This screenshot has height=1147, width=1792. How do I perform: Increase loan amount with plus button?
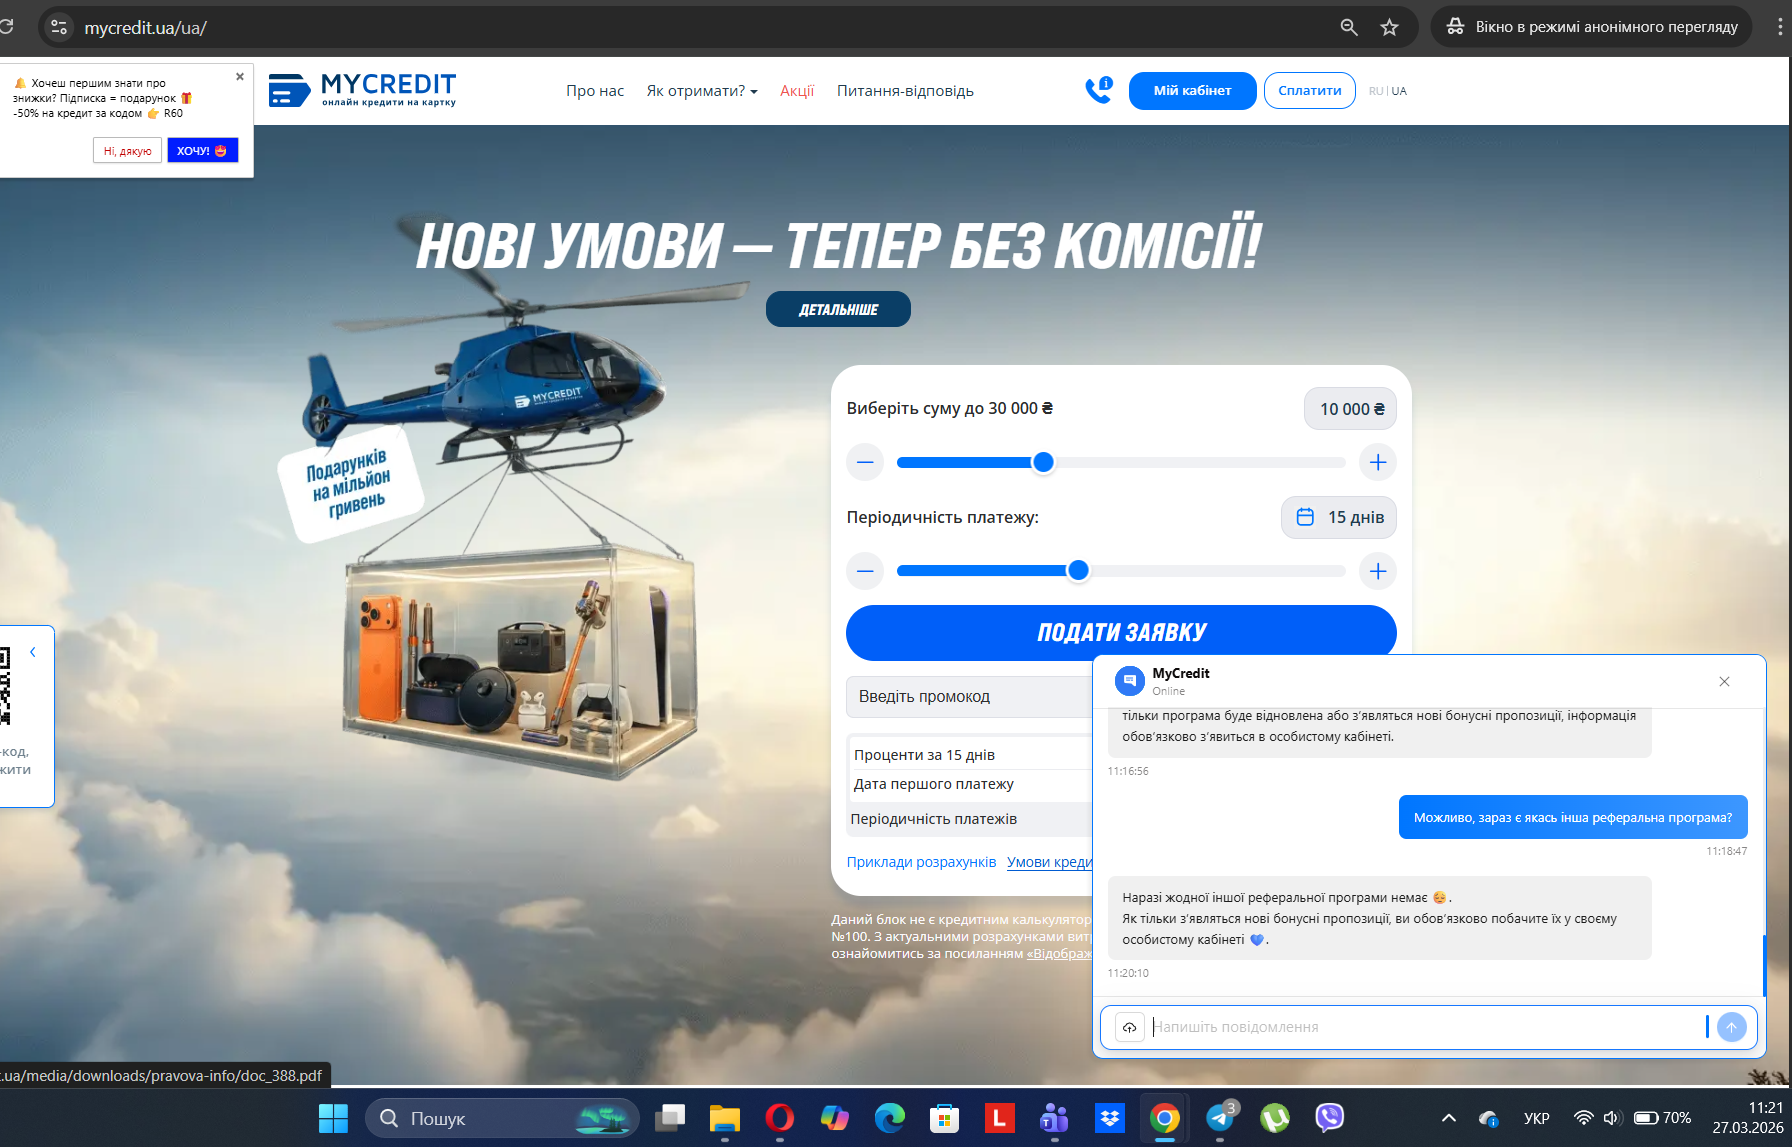[1378, 462]
